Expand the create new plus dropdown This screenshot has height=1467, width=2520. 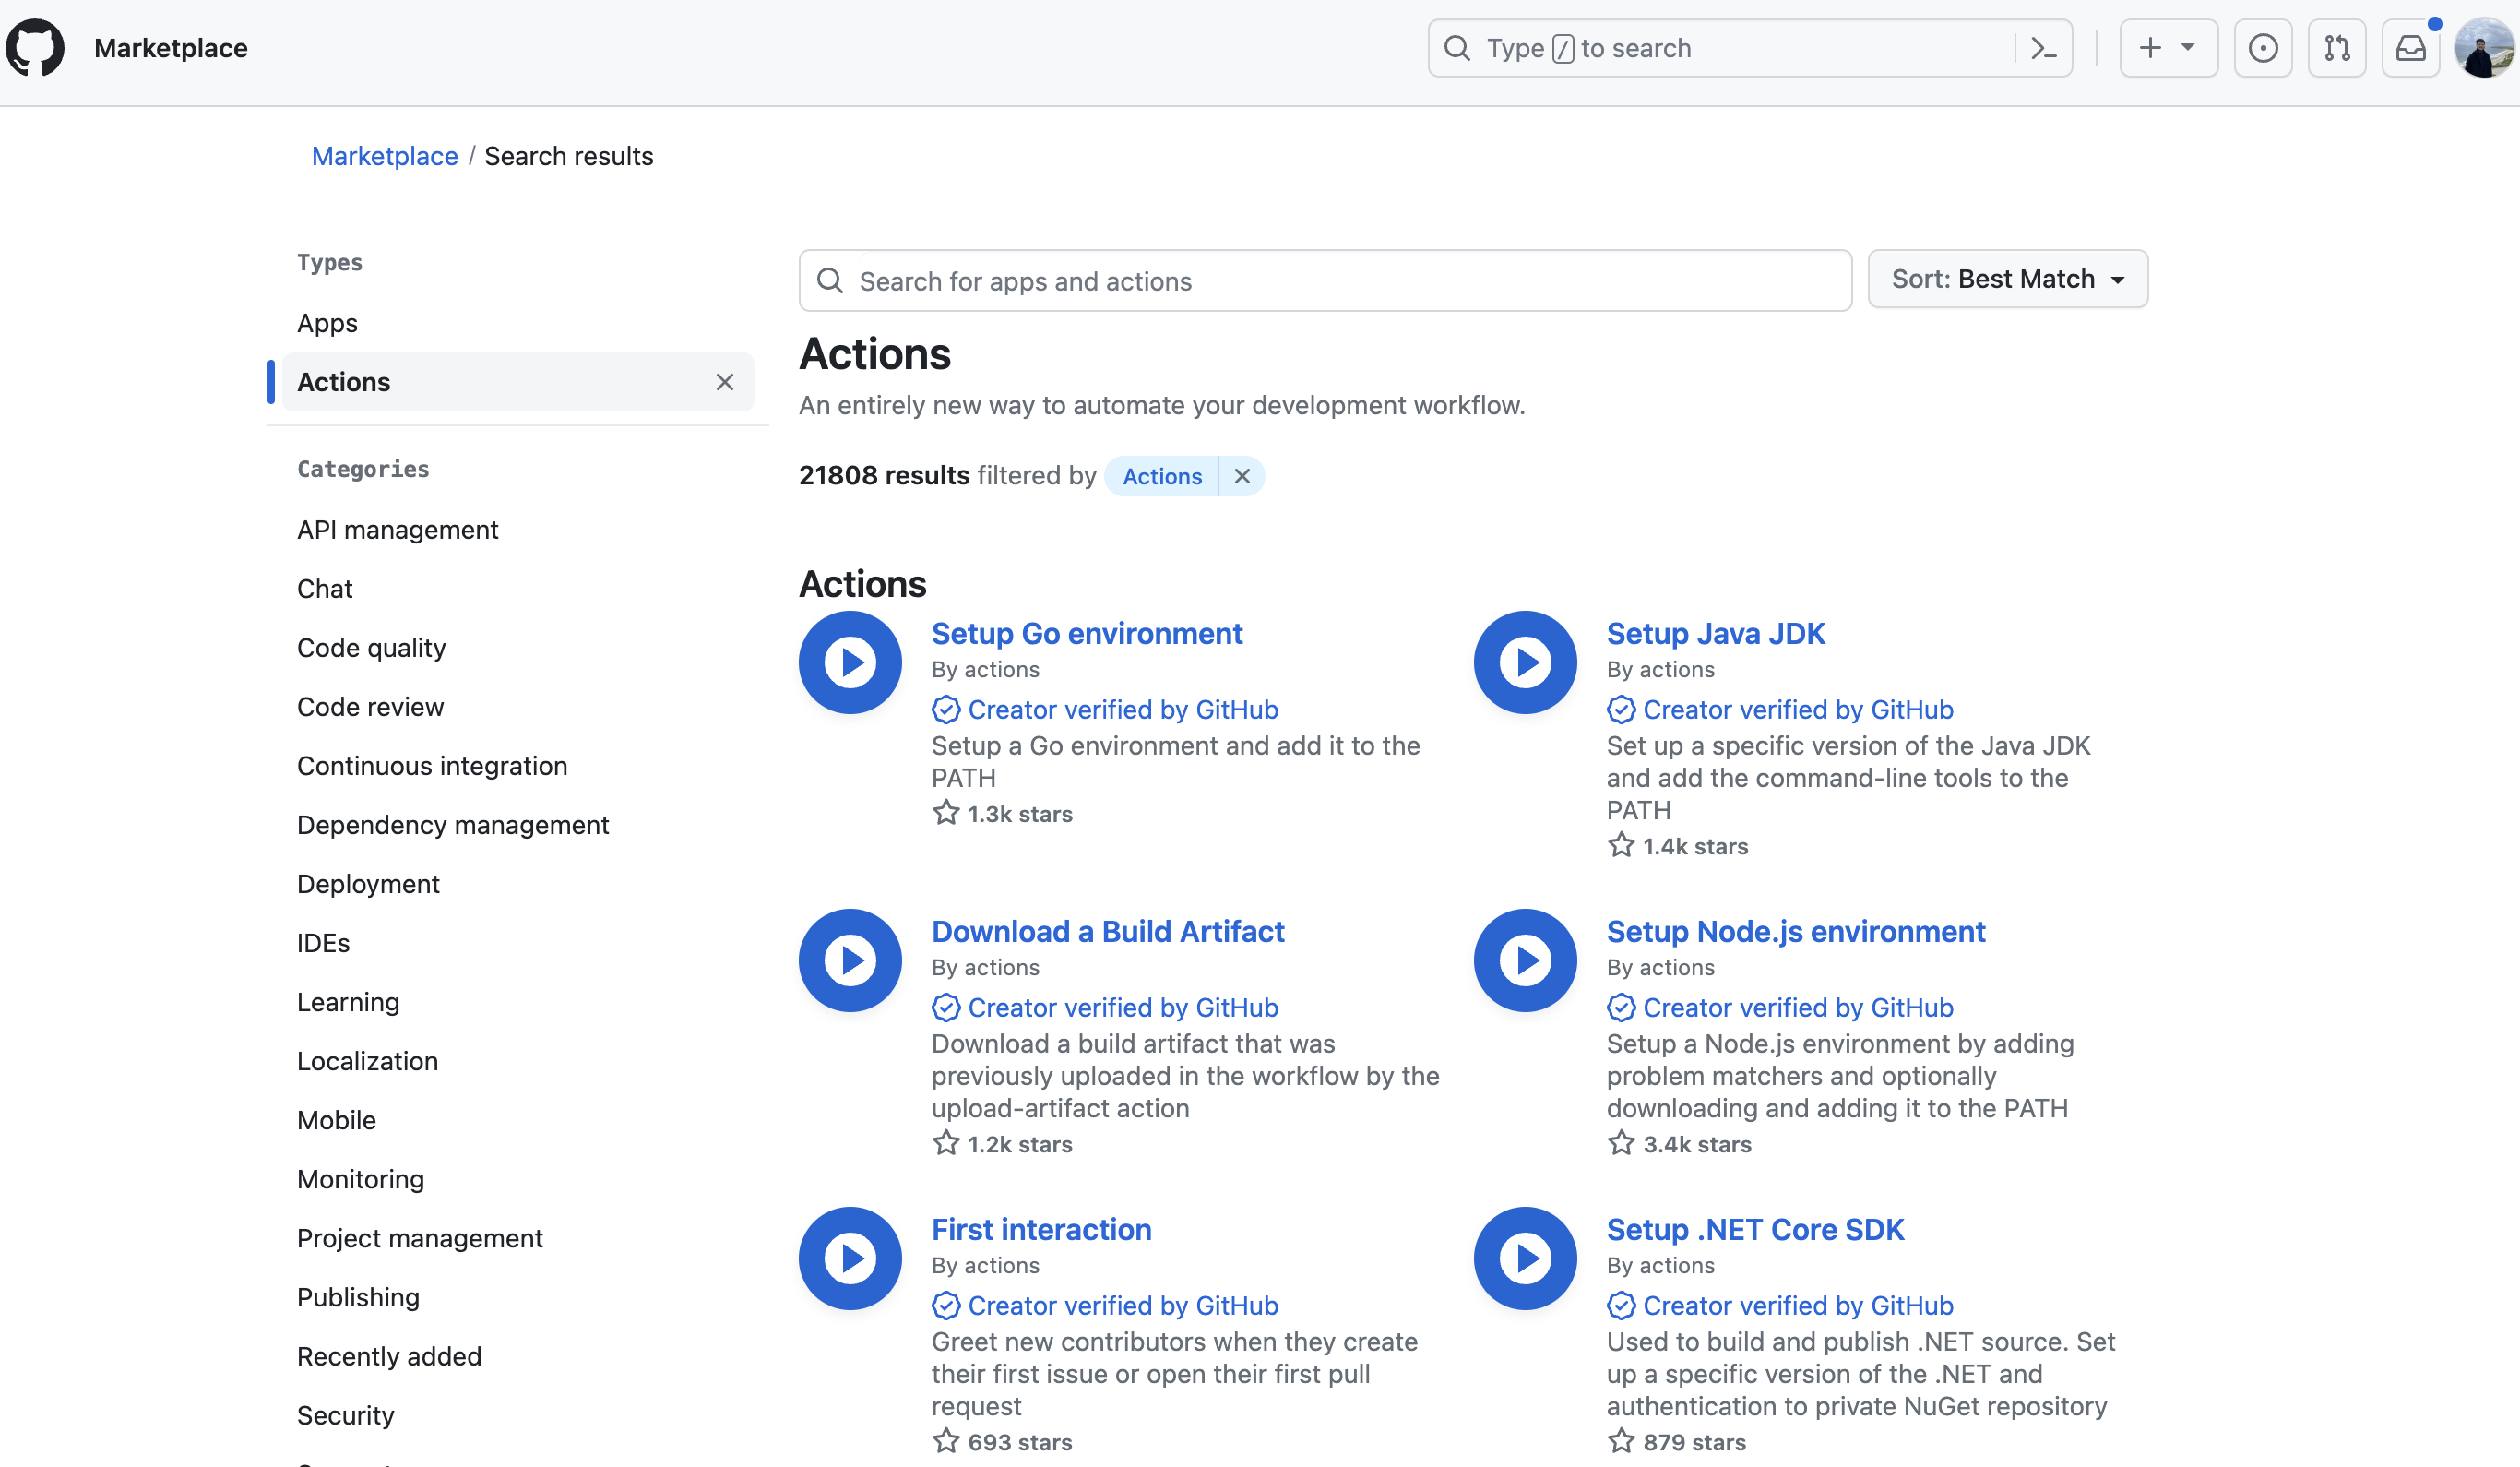(2167, 48)
